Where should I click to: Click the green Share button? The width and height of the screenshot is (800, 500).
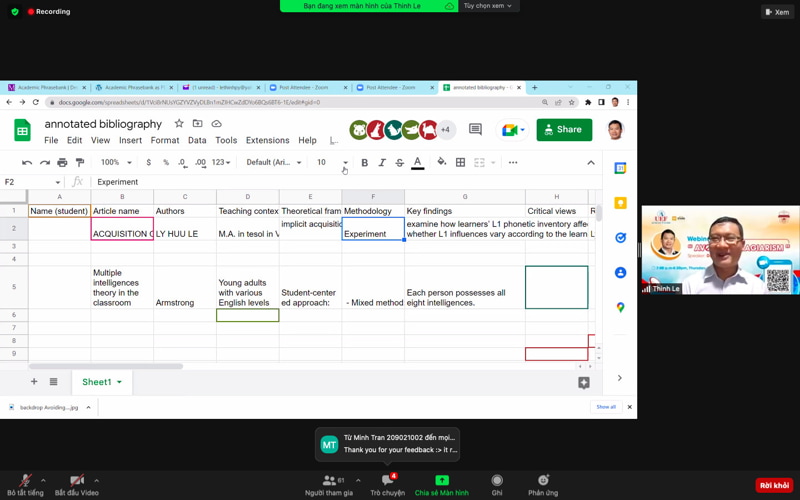[x=564, y=130]
